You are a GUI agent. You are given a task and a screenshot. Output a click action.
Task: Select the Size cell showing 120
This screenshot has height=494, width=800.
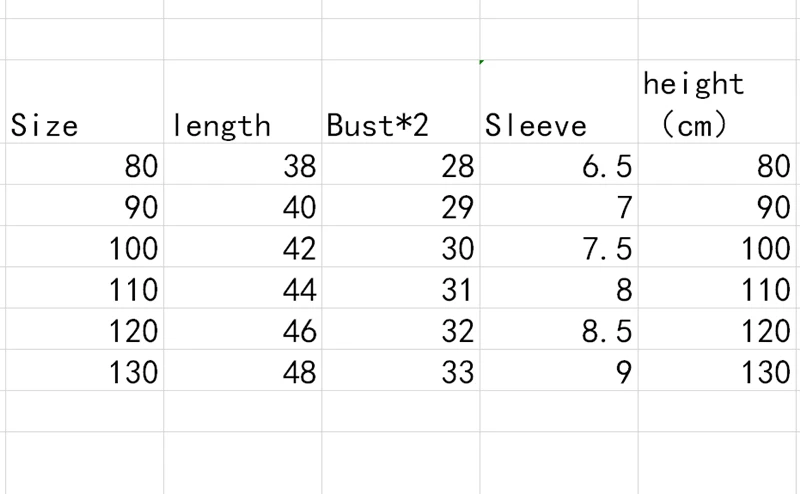(x=84, y=329)
